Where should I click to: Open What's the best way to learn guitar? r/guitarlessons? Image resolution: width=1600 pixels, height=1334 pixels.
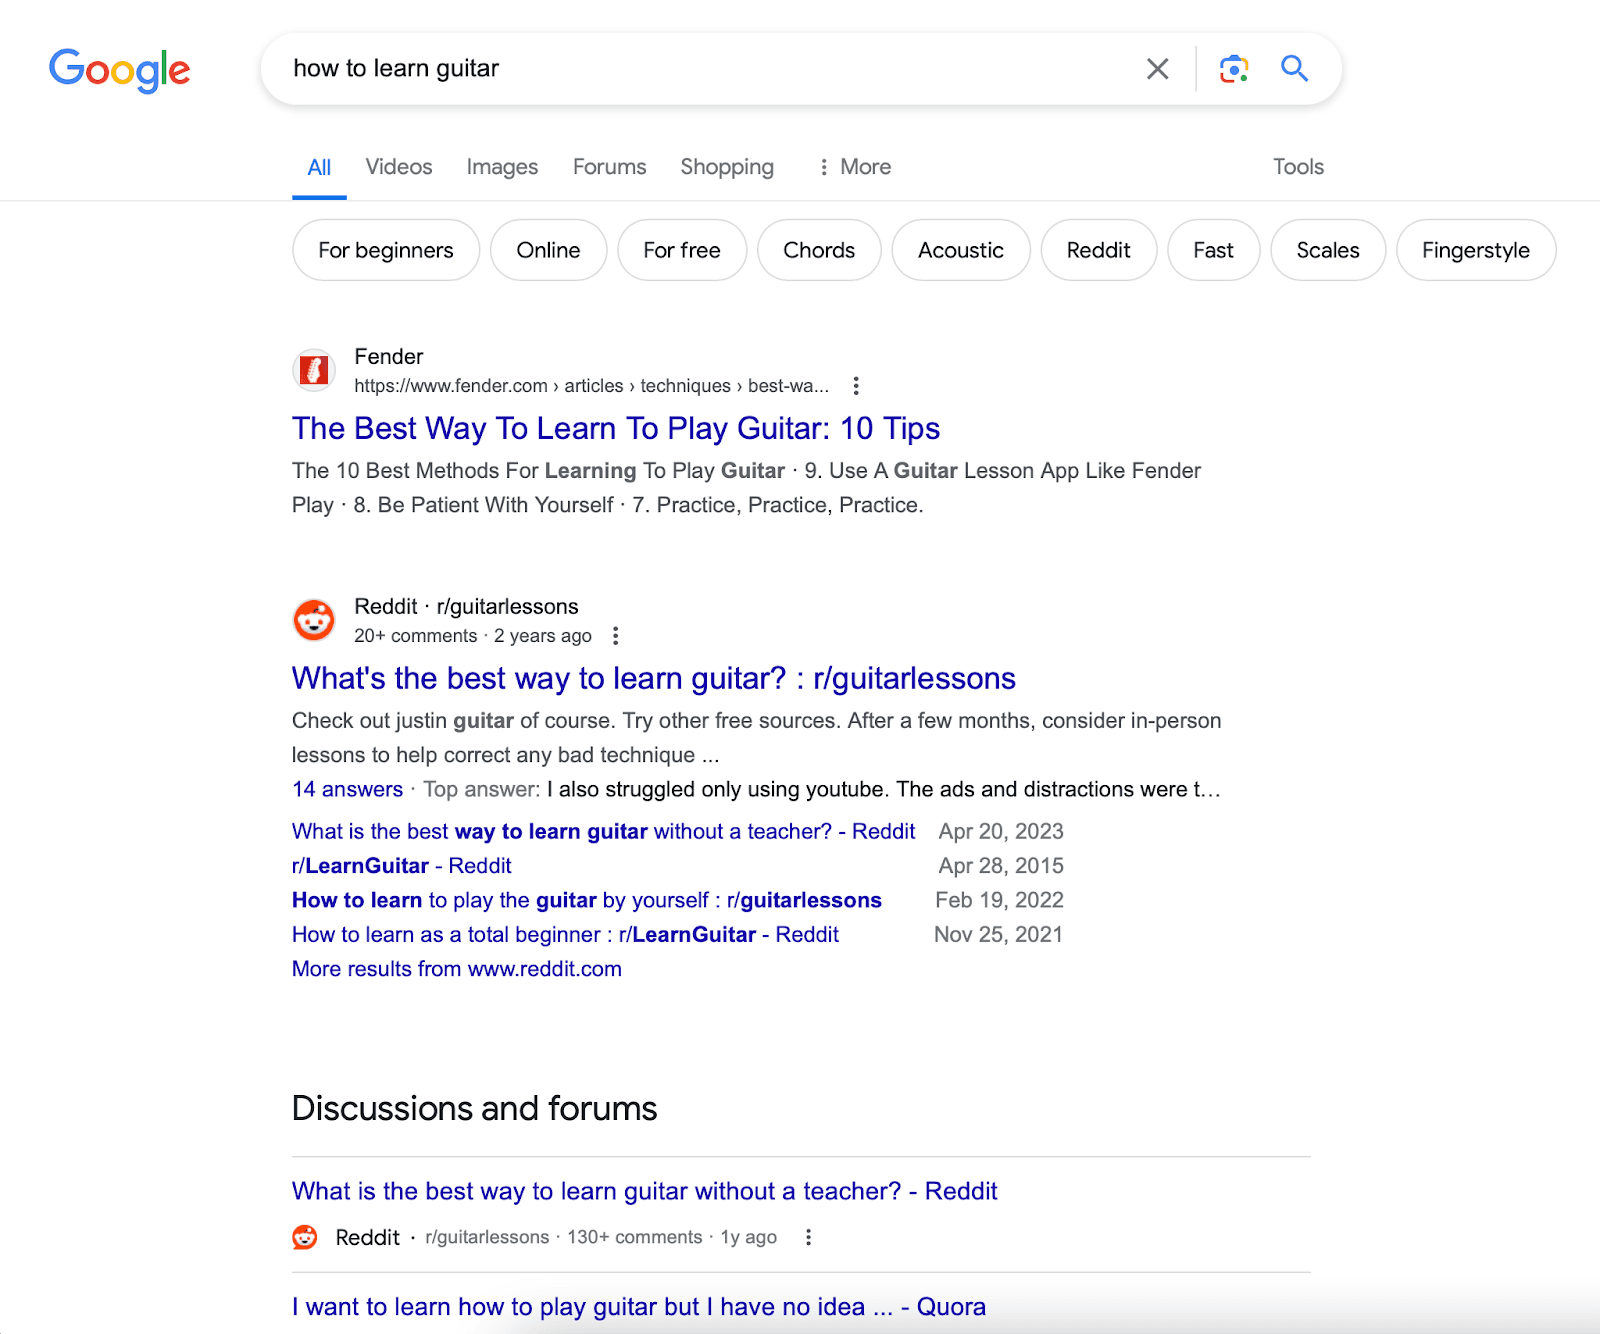pos(654,678)
